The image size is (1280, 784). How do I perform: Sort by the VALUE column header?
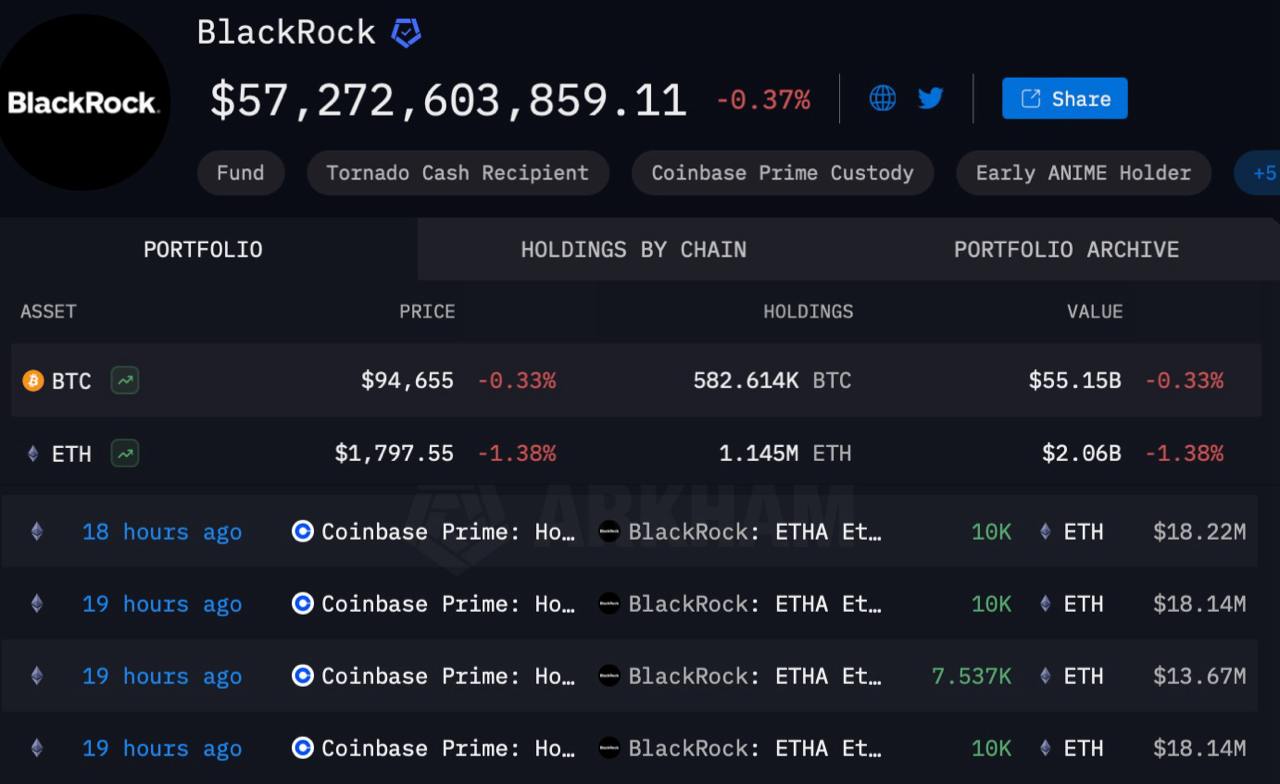pos(1095,311)
